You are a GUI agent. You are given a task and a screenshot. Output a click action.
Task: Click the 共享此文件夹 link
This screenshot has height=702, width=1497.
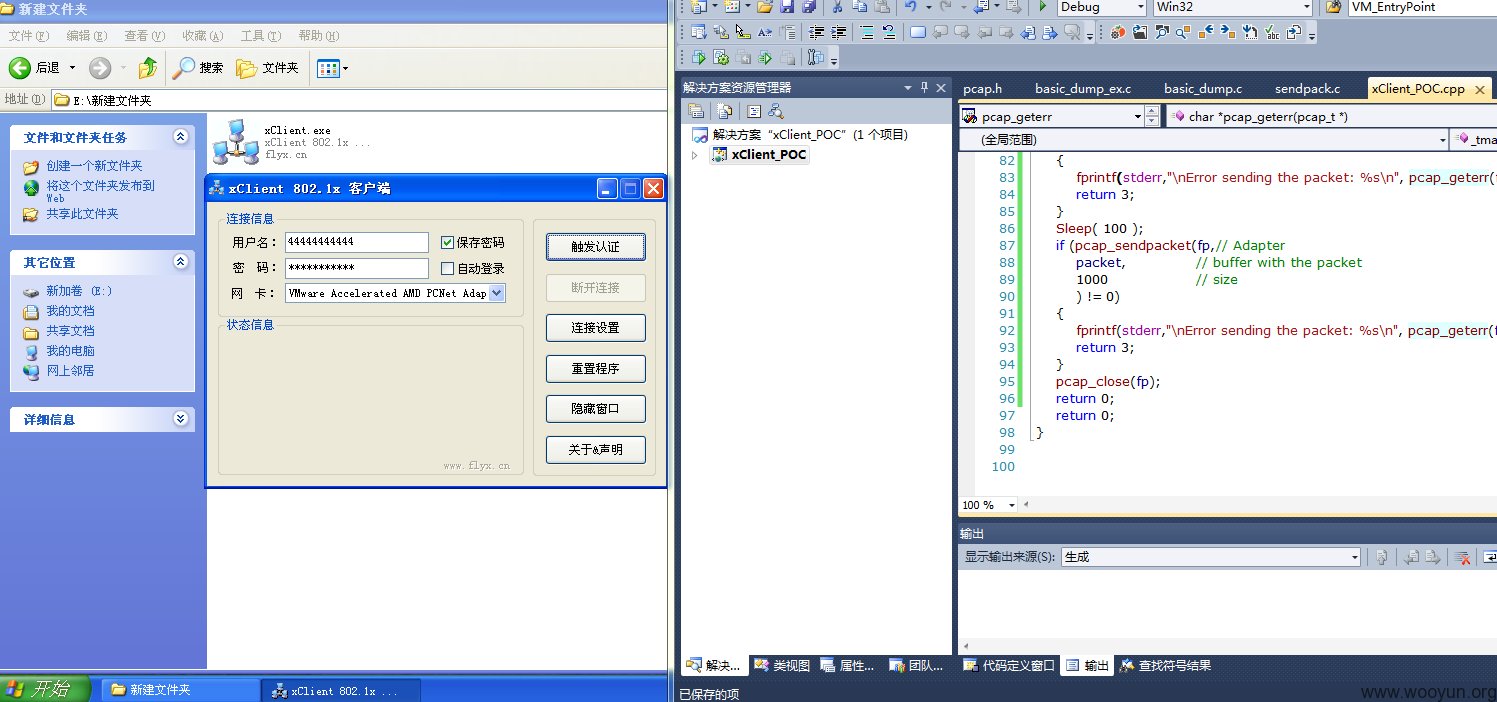[82, 214]
